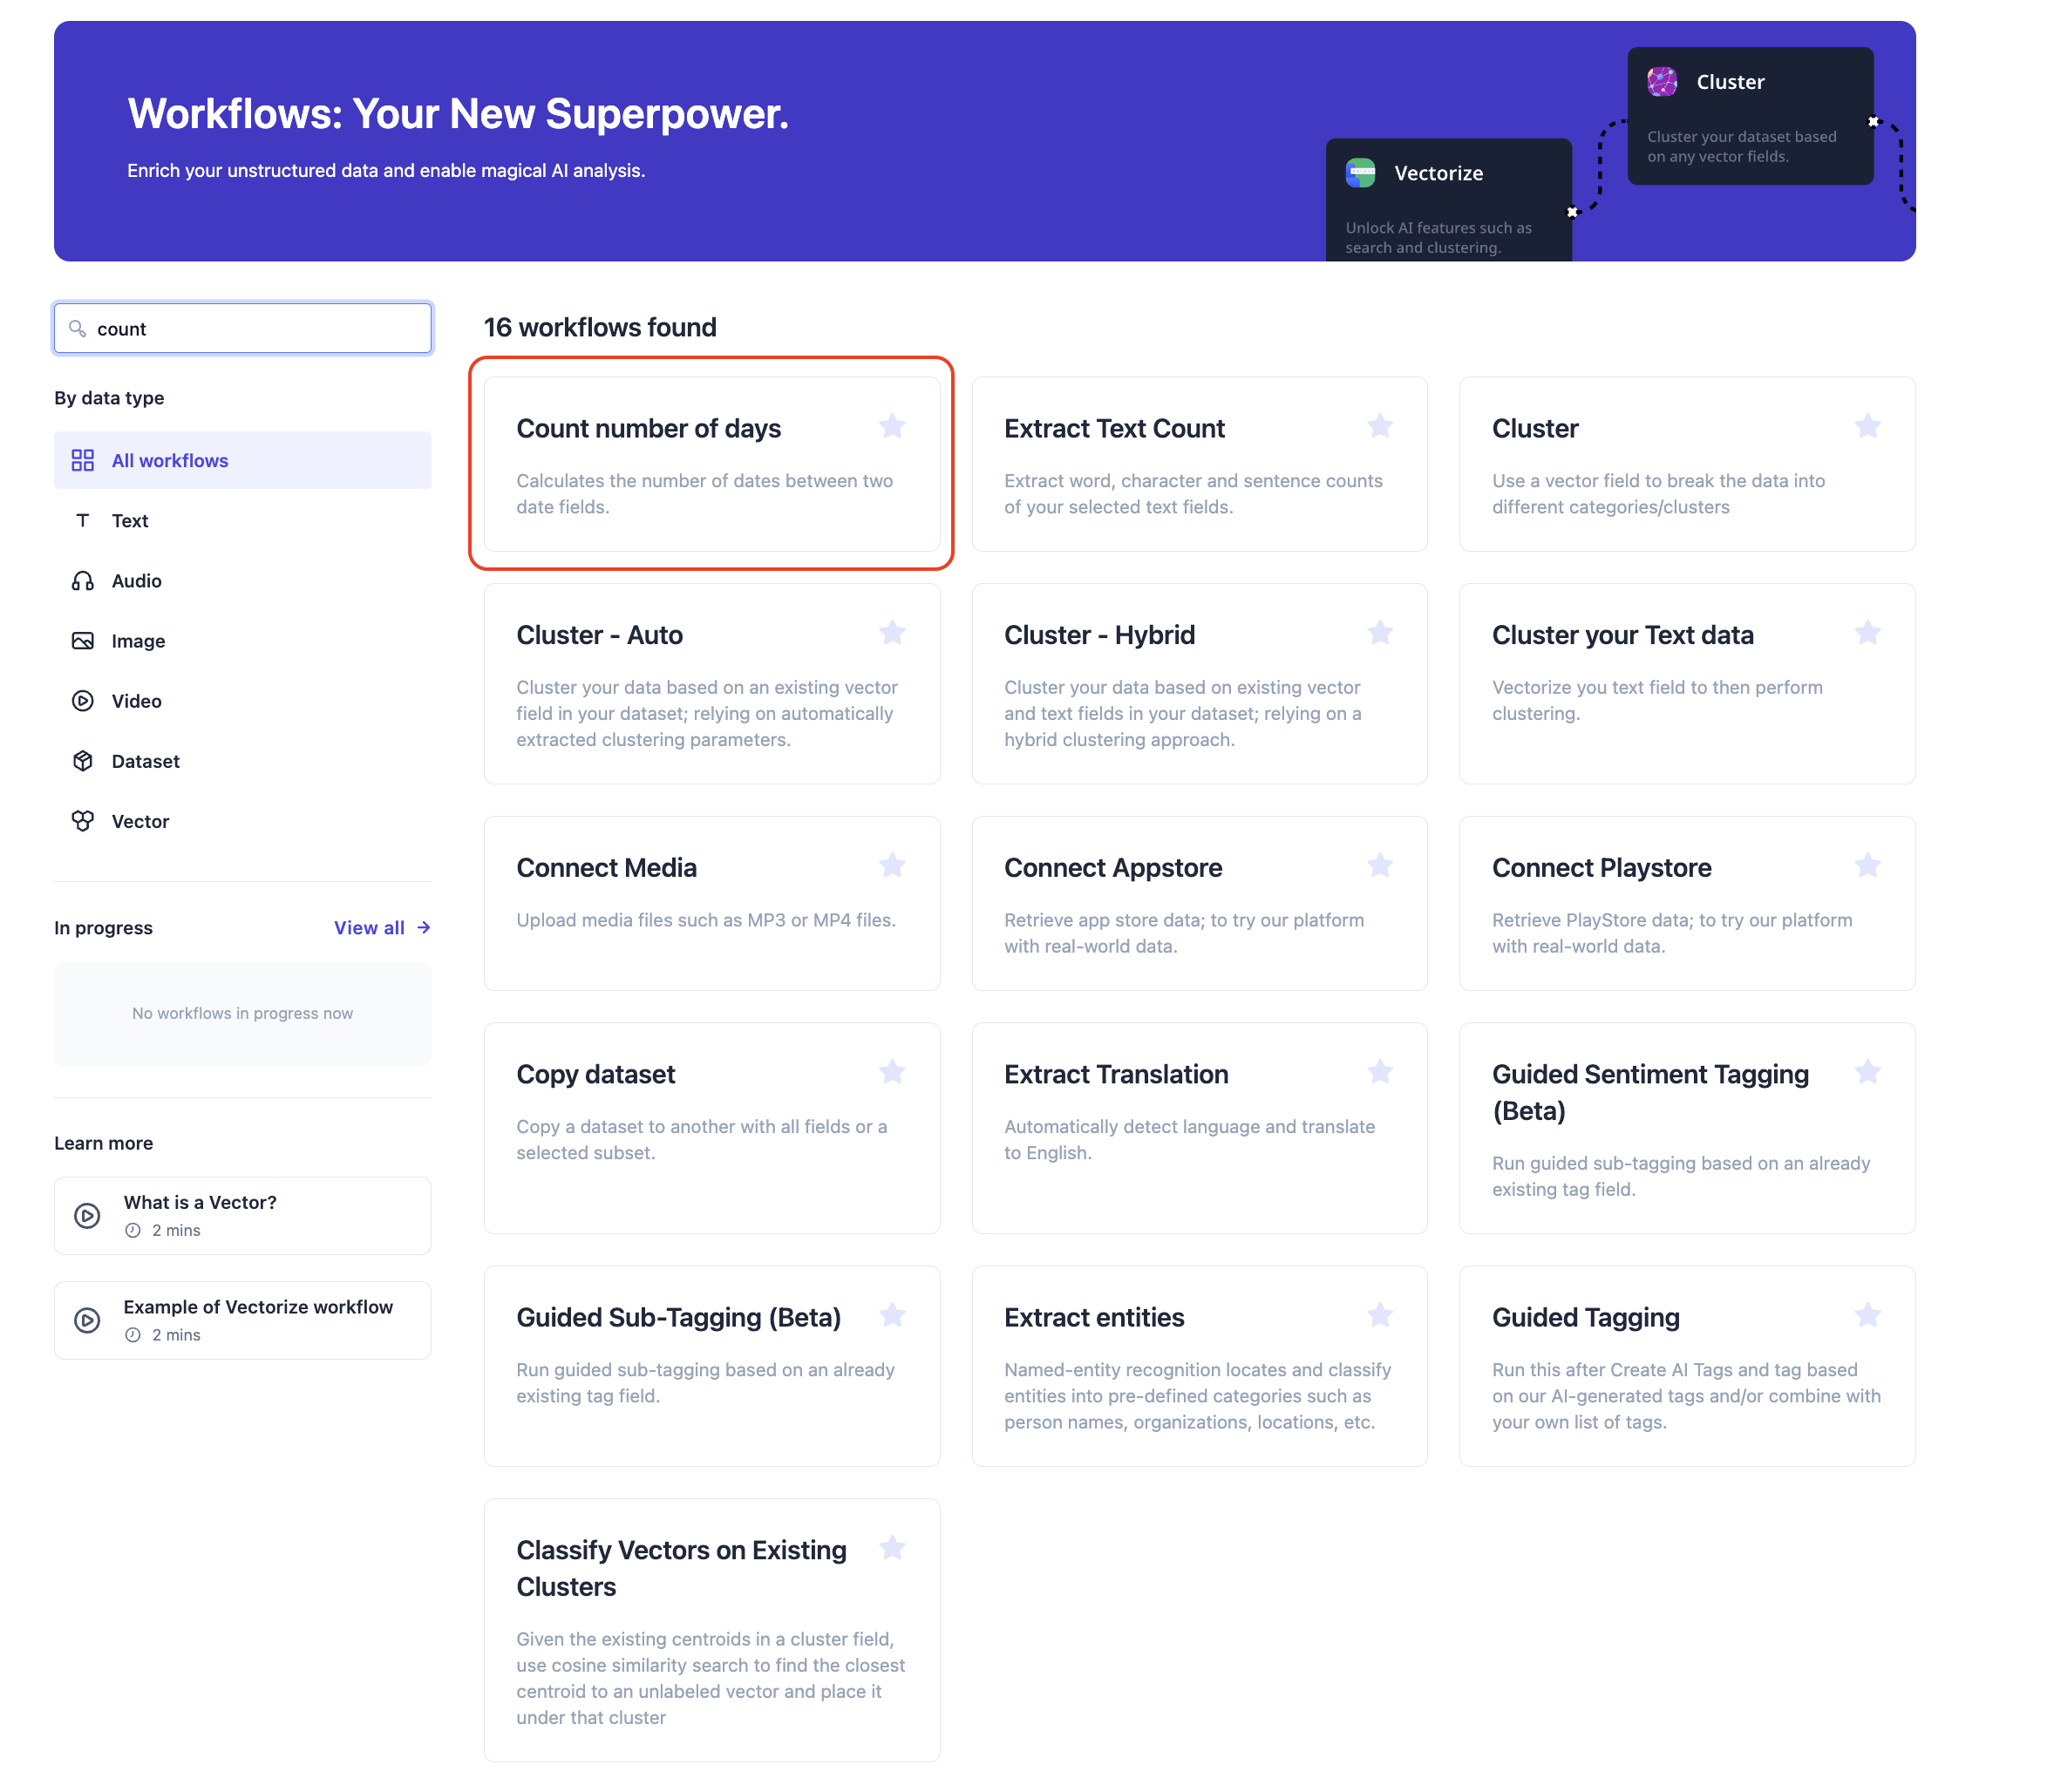Viewport: 2047px width, 1792px height.
Task: Click the Vector filter icon
Action: (83, 821)
